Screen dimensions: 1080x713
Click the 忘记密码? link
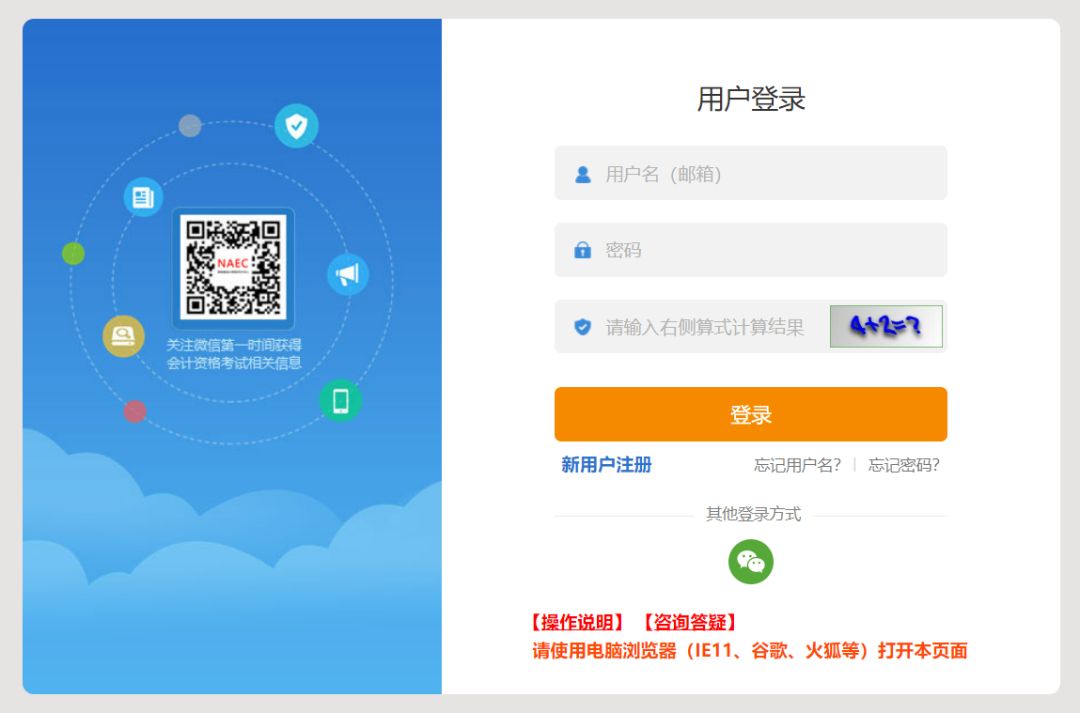pos(904,465)
